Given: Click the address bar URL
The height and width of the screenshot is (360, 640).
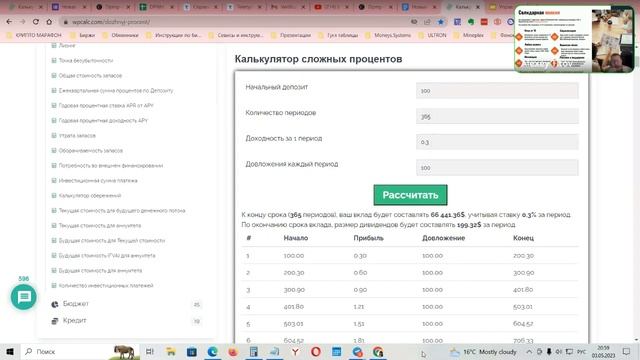Looking at the screenshot, I should coord(111,22).
